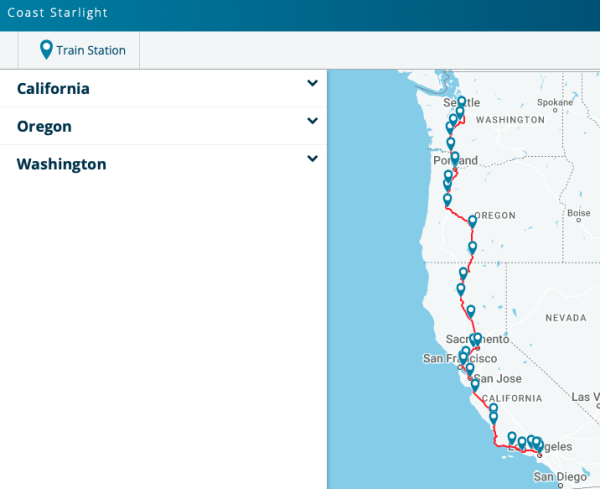Click the Oregon heading text
The width and height of the screenshot is (600, 489).
(44, 126)
